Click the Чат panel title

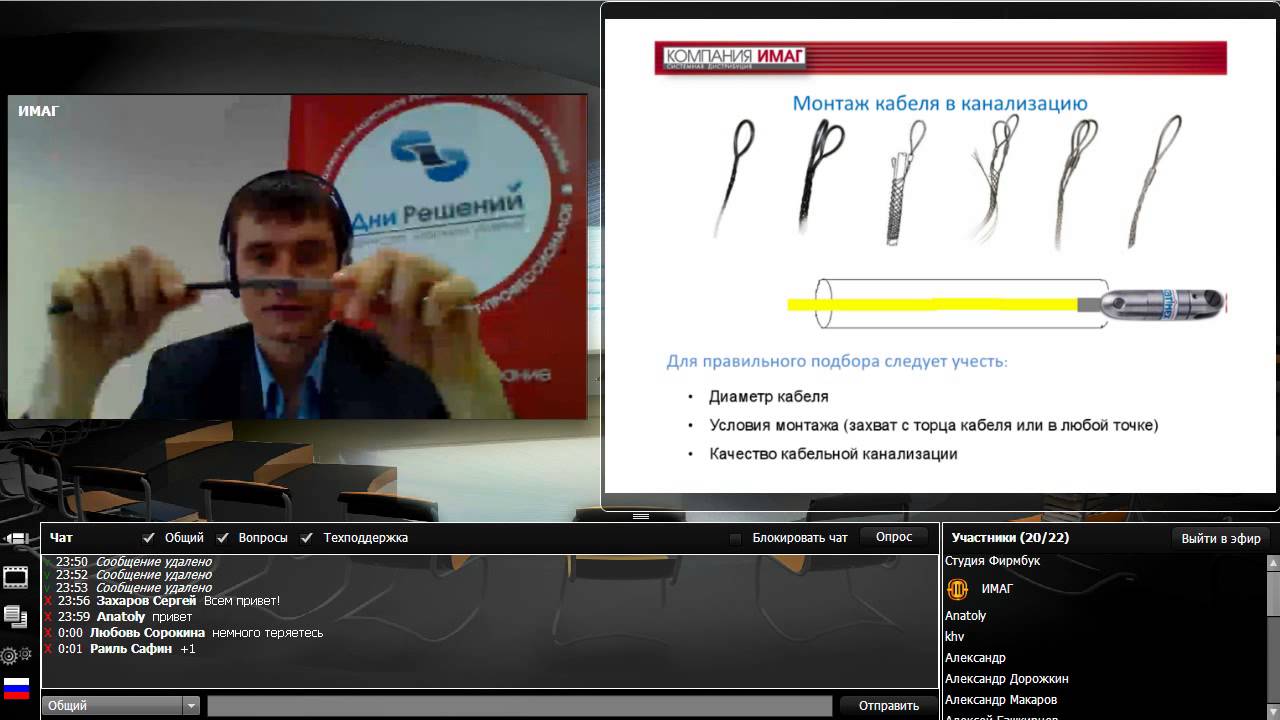click(61, 538)
